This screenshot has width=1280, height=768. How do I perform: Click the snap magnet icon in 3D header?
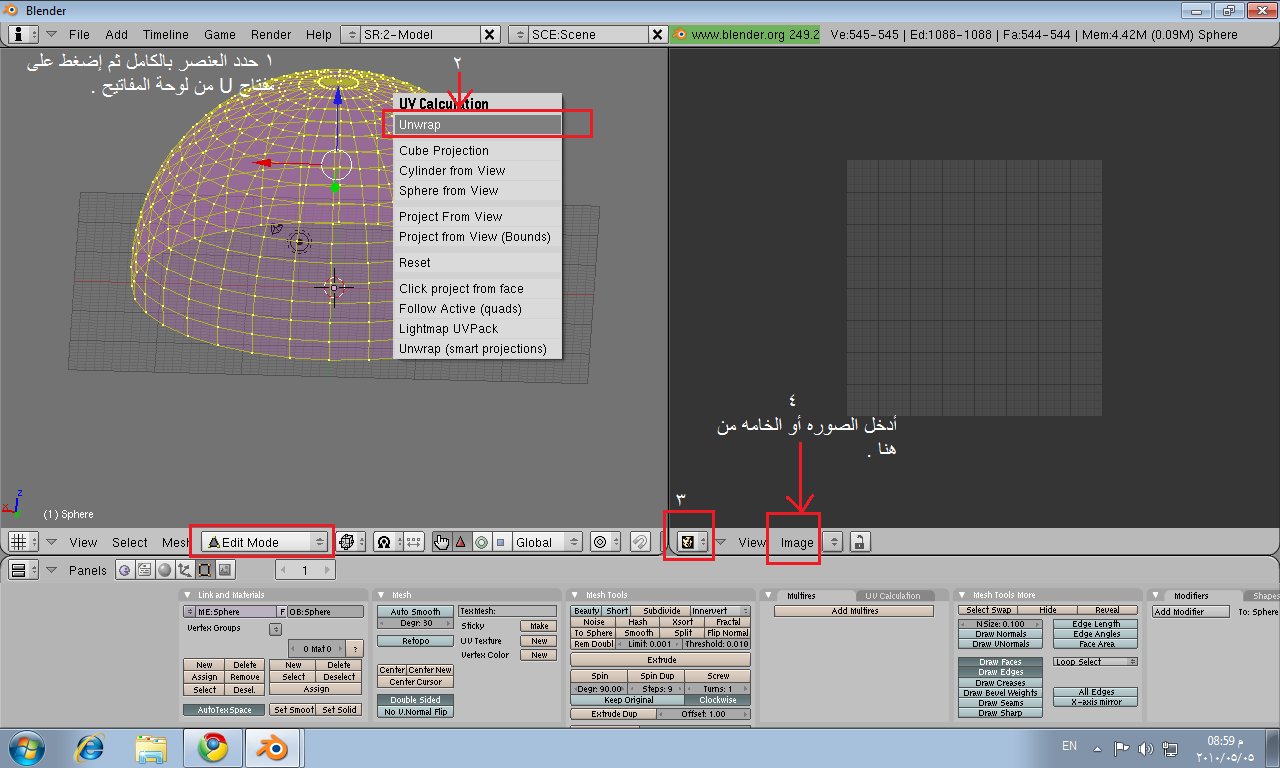point(641,542)
